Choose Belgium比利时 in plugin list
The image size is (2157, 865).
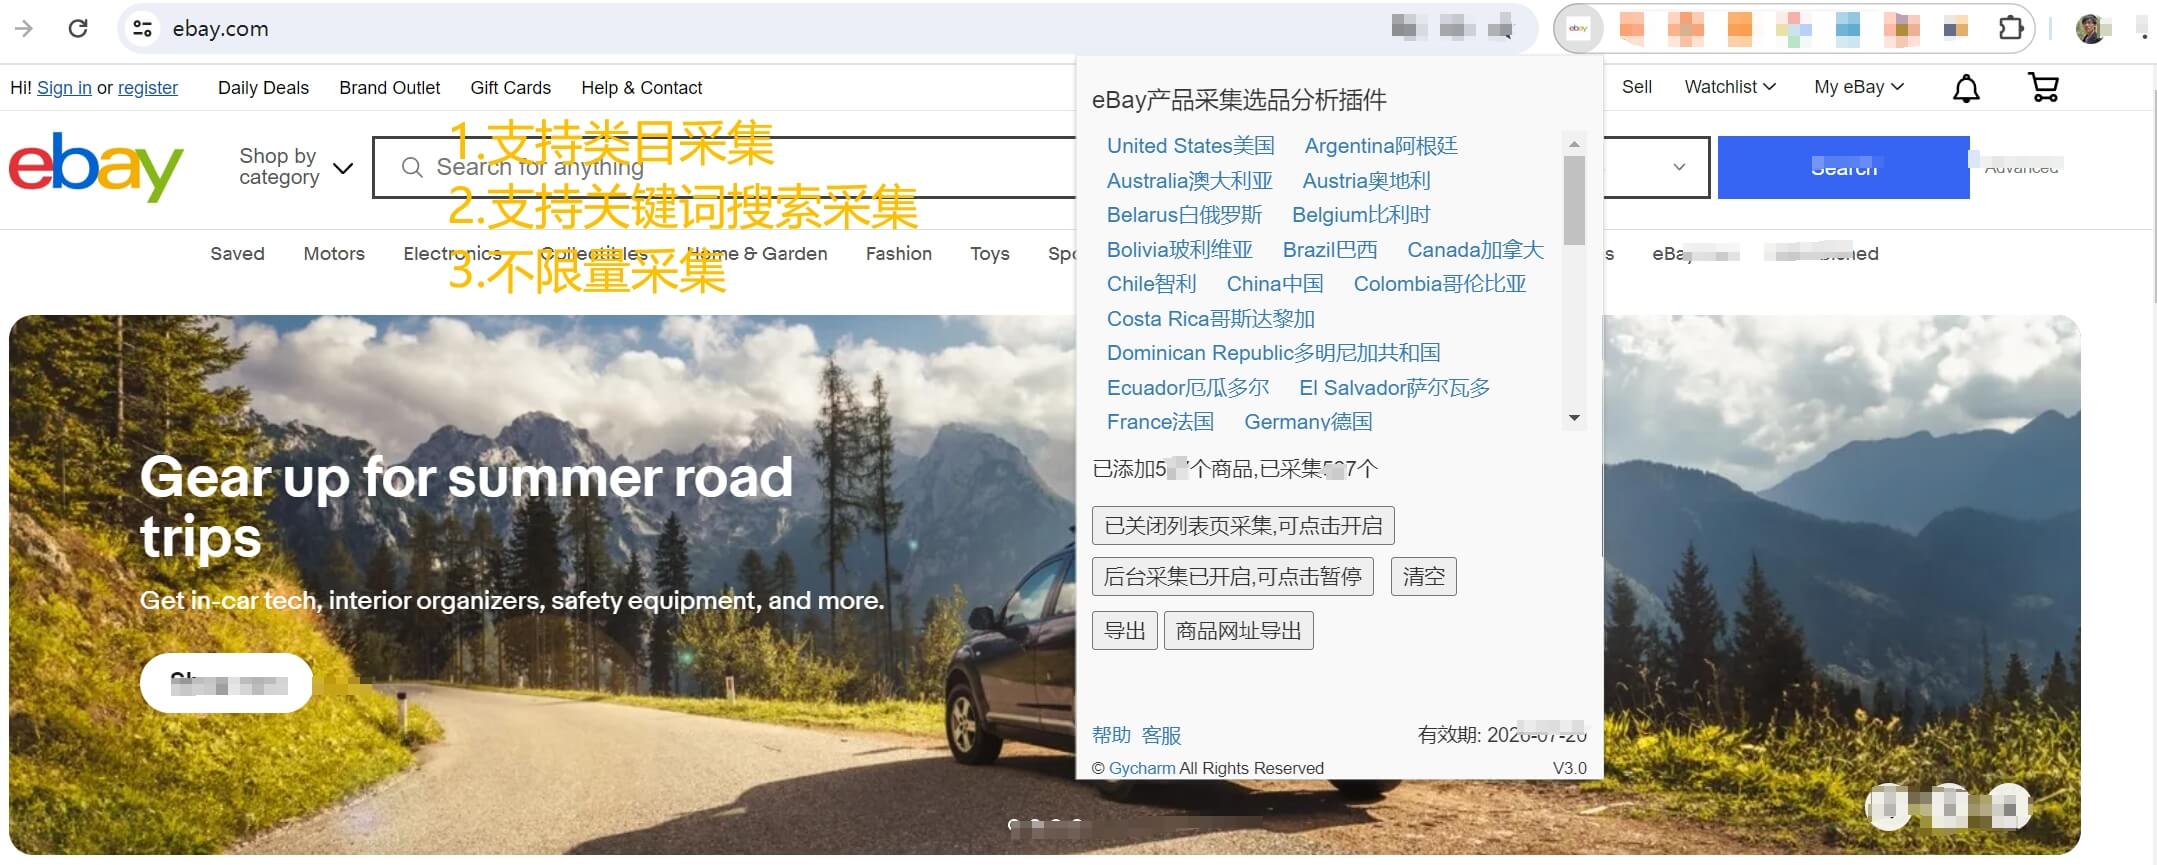(x=1360, y=215)
